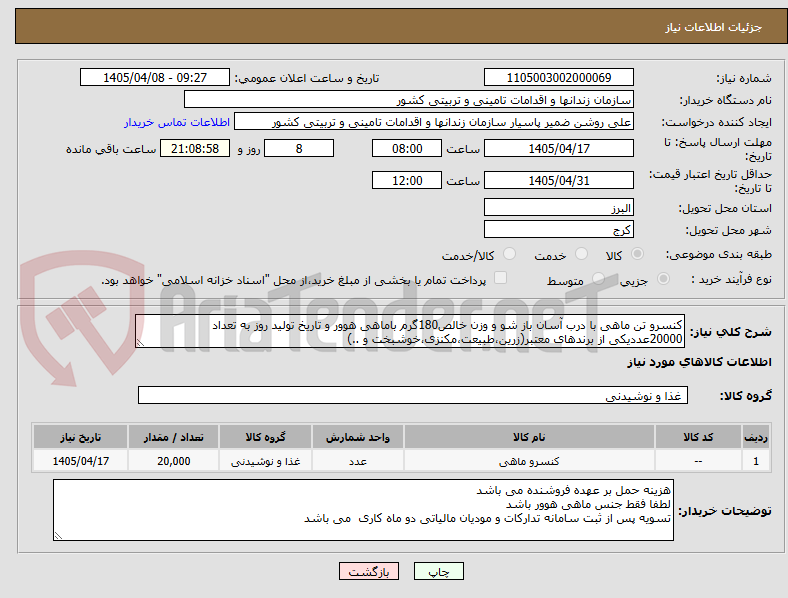Click the delivery province field البرز
Image resolution: width=788 pixels, height=598 pixels.
(558, 207)
